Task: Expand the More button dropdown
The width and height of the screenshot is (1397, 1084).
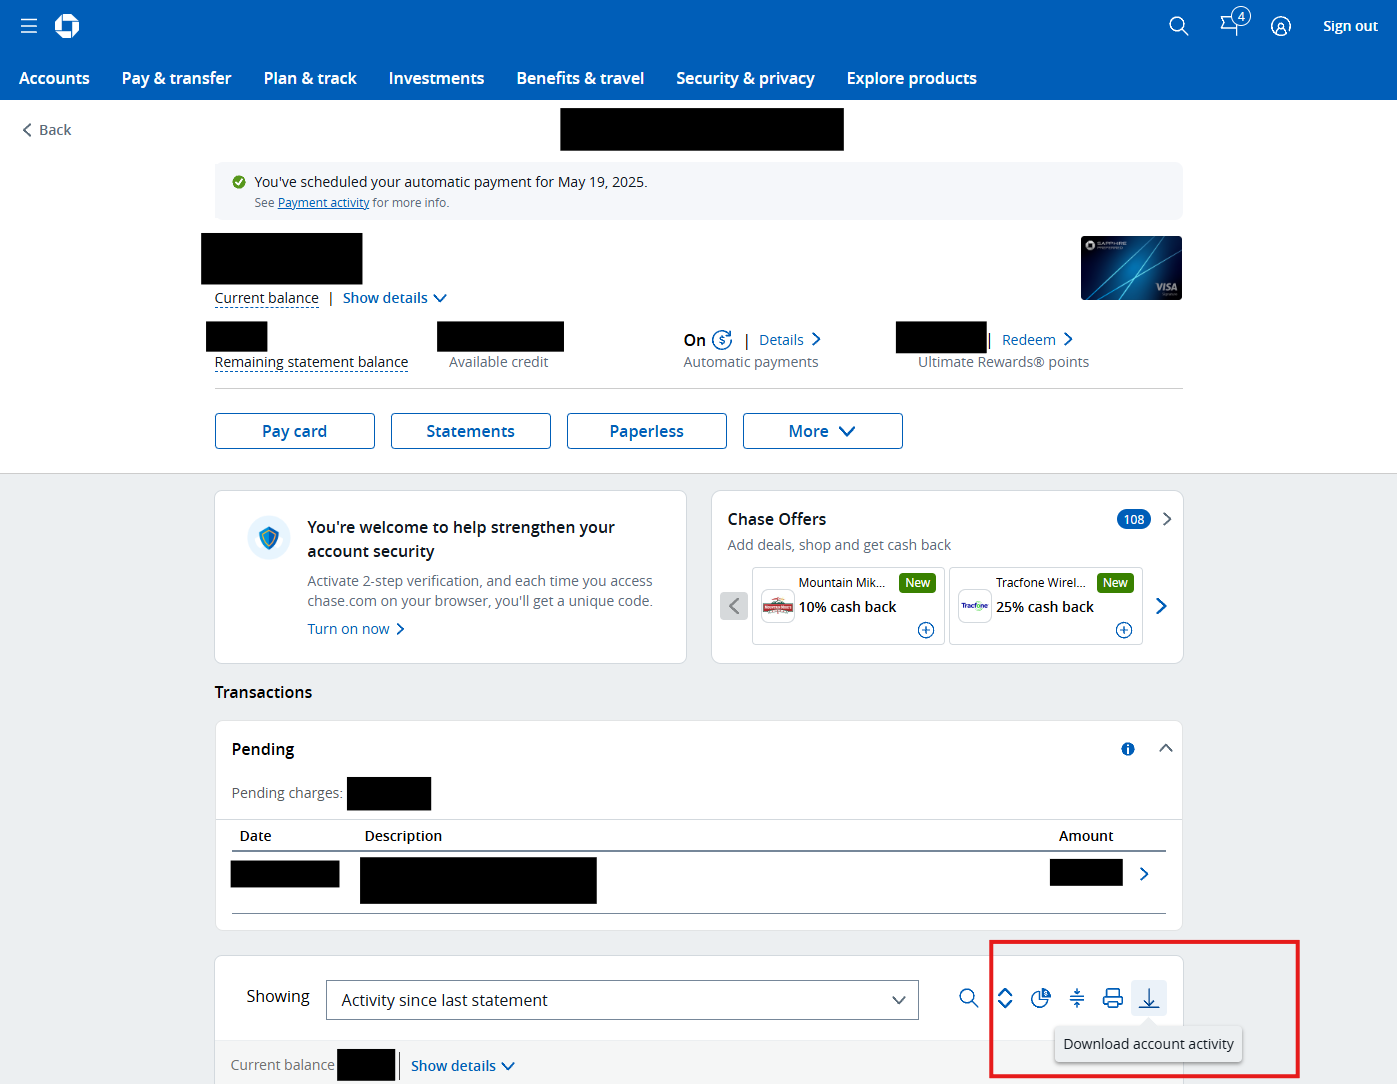Action: [822, 431]
